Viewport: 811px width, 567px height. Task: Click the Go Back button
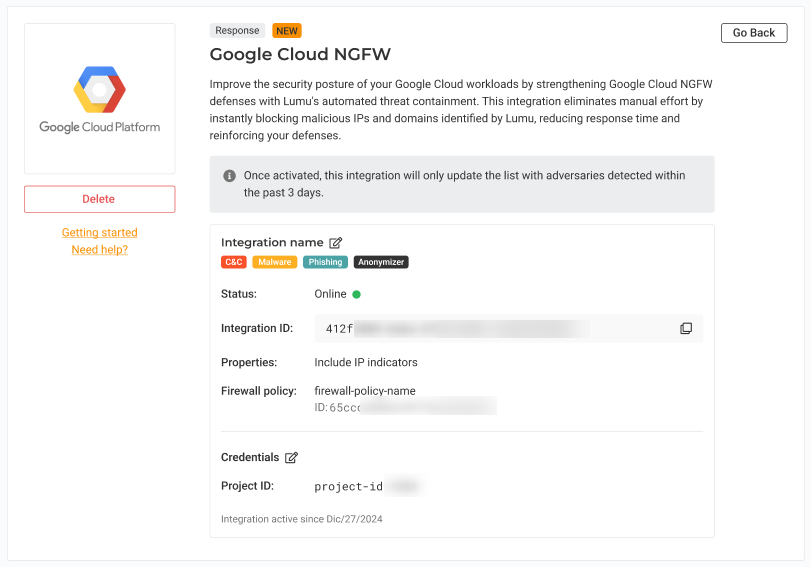tap(753, 33)
